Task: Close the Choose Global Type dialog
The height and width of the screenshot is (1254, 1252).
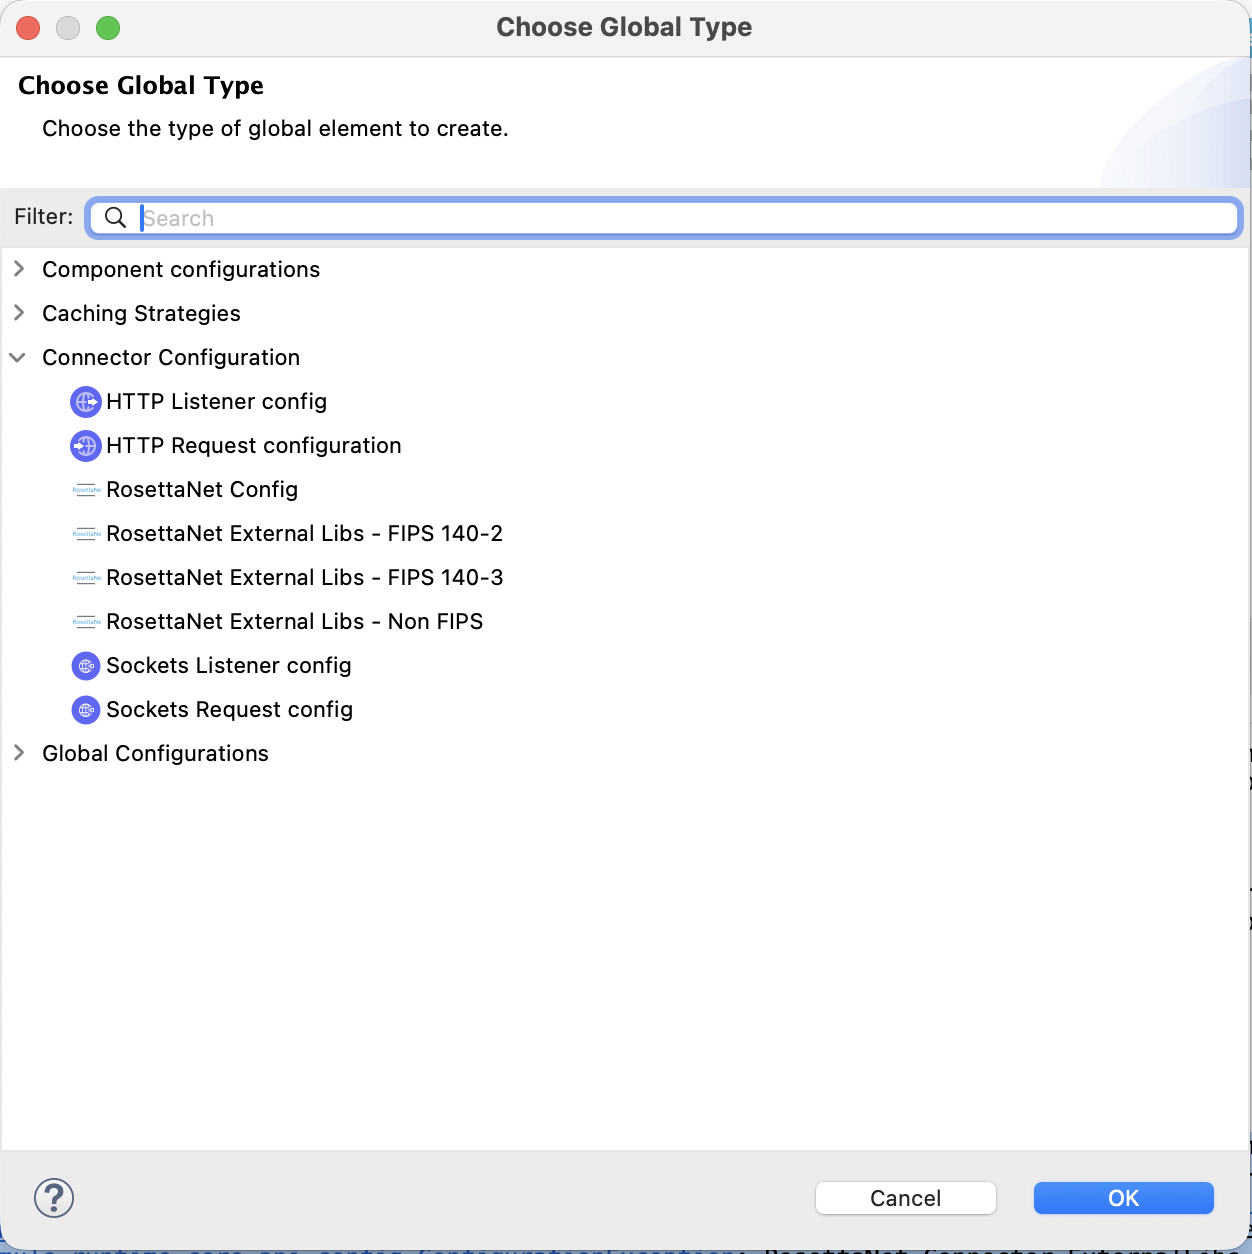Action: point(28,28)
